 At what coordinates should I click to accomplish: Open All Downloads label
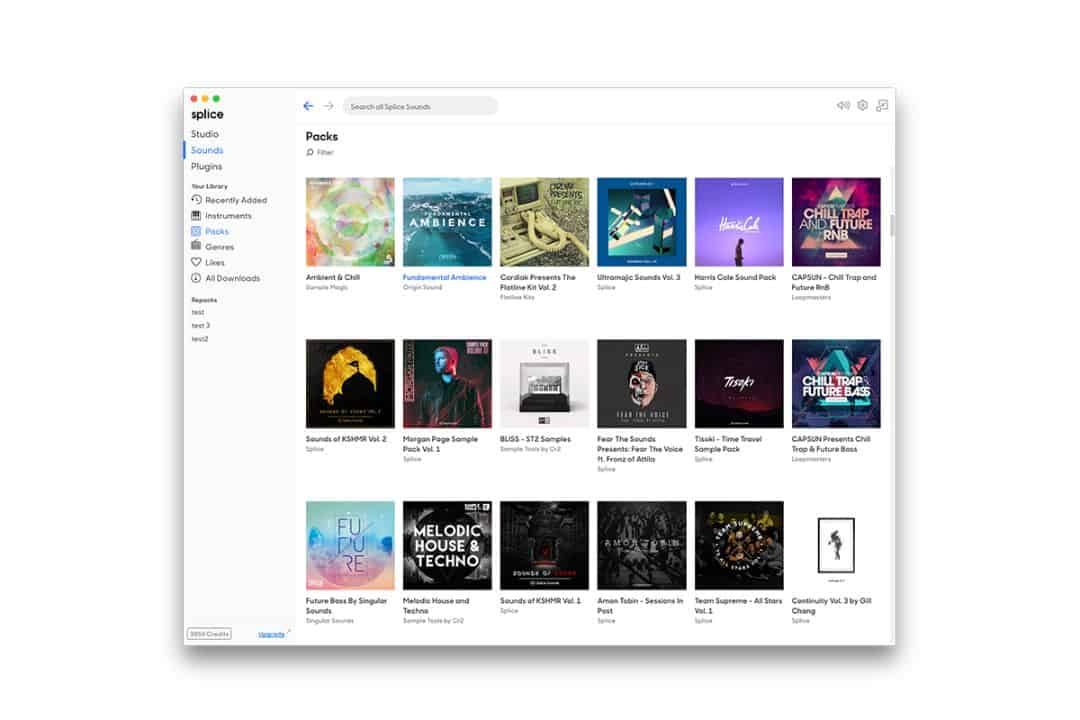pyautogui.click(x=233, y=278)
